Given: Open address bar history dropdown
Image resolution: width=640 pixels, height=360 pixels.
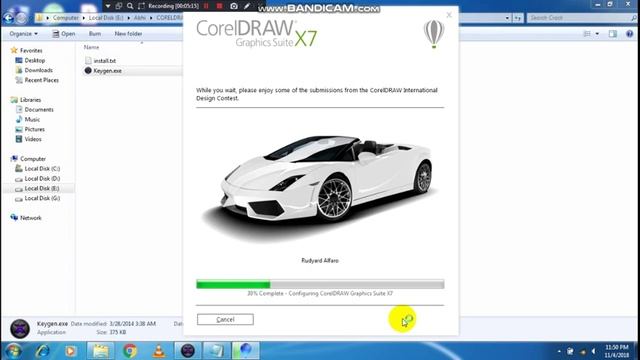Looking at the screenshot, I should pos(507,18).
